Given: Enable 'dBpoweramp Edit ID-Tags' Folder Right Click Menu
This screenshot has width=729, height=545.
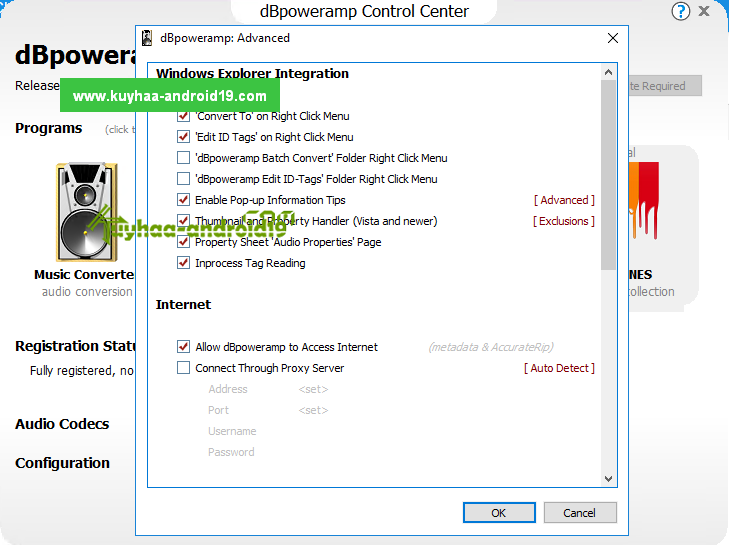Looking at the screenshot, I should point(183,179).
